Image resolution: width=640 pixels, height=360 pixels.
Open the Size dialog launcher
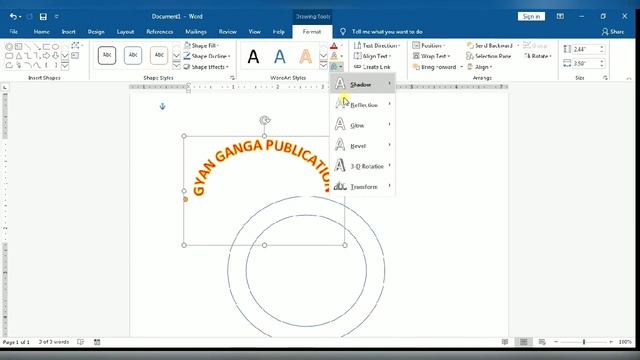click(x=605, y=78)
